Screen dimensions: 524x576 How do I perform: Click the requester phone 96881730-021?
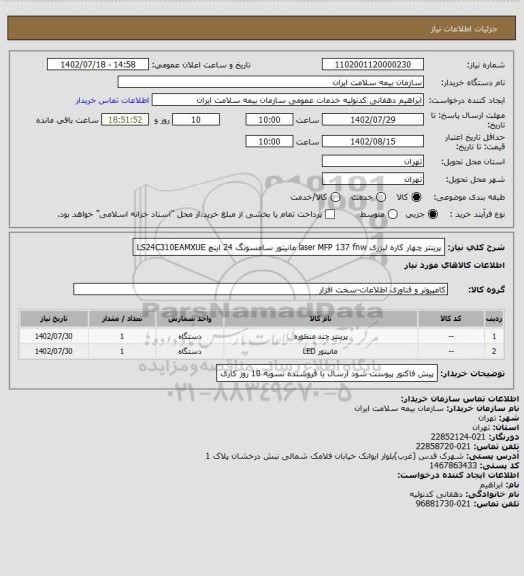pyautogui.click(x=443, y=504)
